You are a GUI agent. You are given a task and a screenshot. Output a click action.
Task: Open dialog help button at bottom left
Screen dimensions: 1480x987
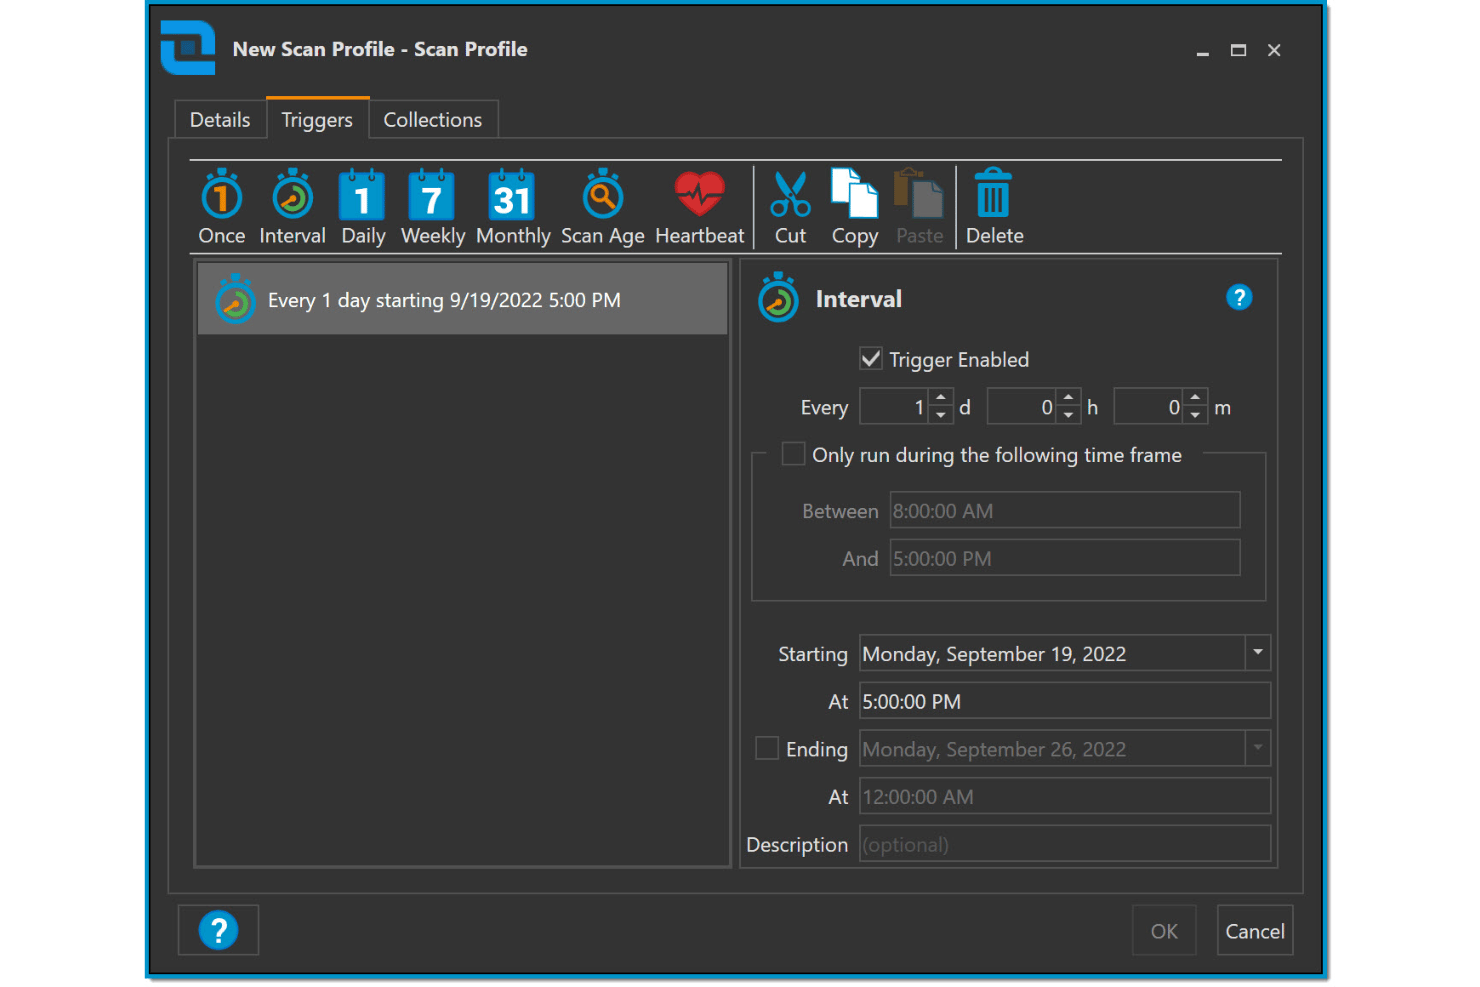(x=218, y=930)
